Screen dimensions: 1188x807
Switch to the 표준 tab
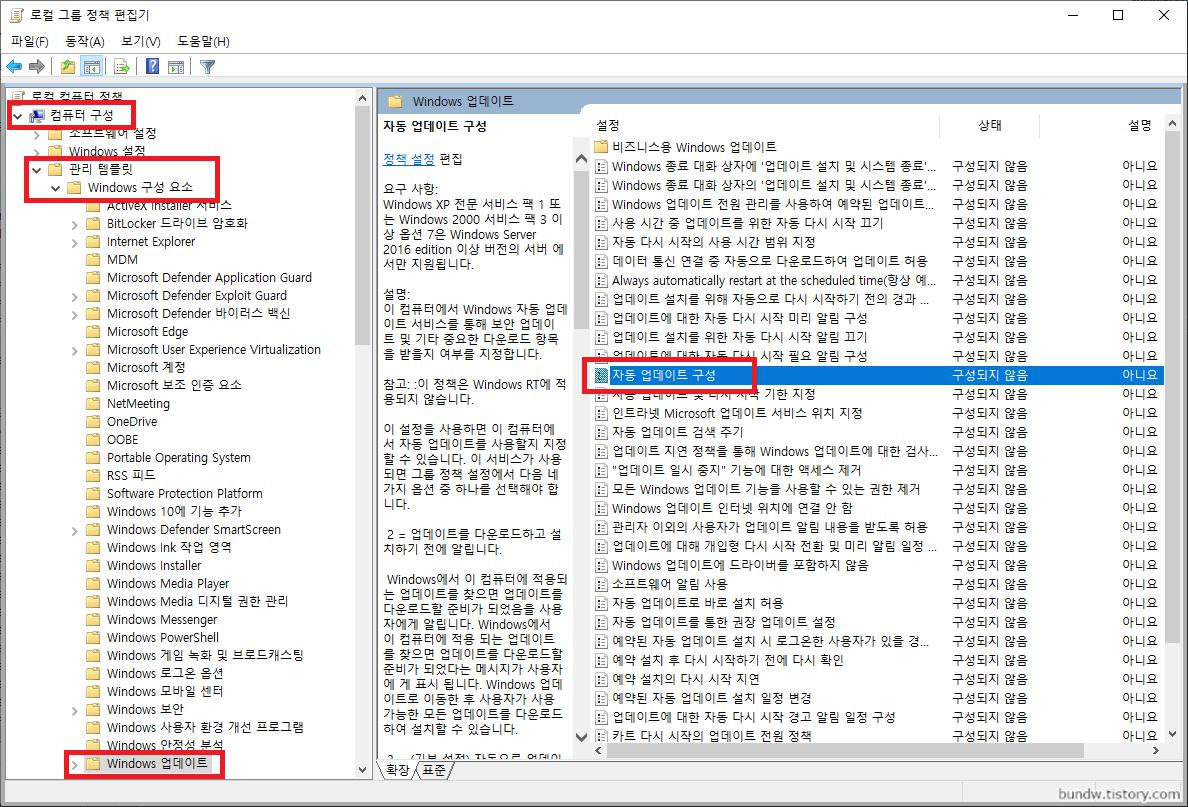click(x=434, y=770)
